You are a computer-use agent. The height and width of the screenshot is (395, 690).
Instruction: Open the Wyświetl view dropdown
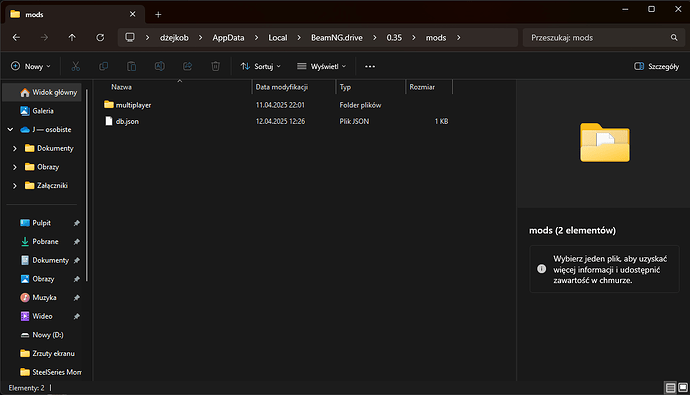pos(321,66)
